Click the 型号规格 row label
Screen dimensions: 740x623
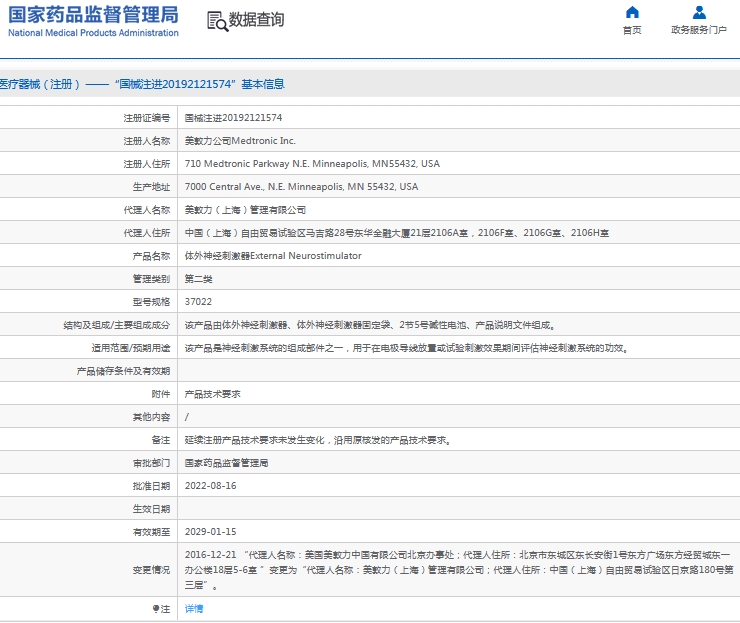tap(151, 302)
